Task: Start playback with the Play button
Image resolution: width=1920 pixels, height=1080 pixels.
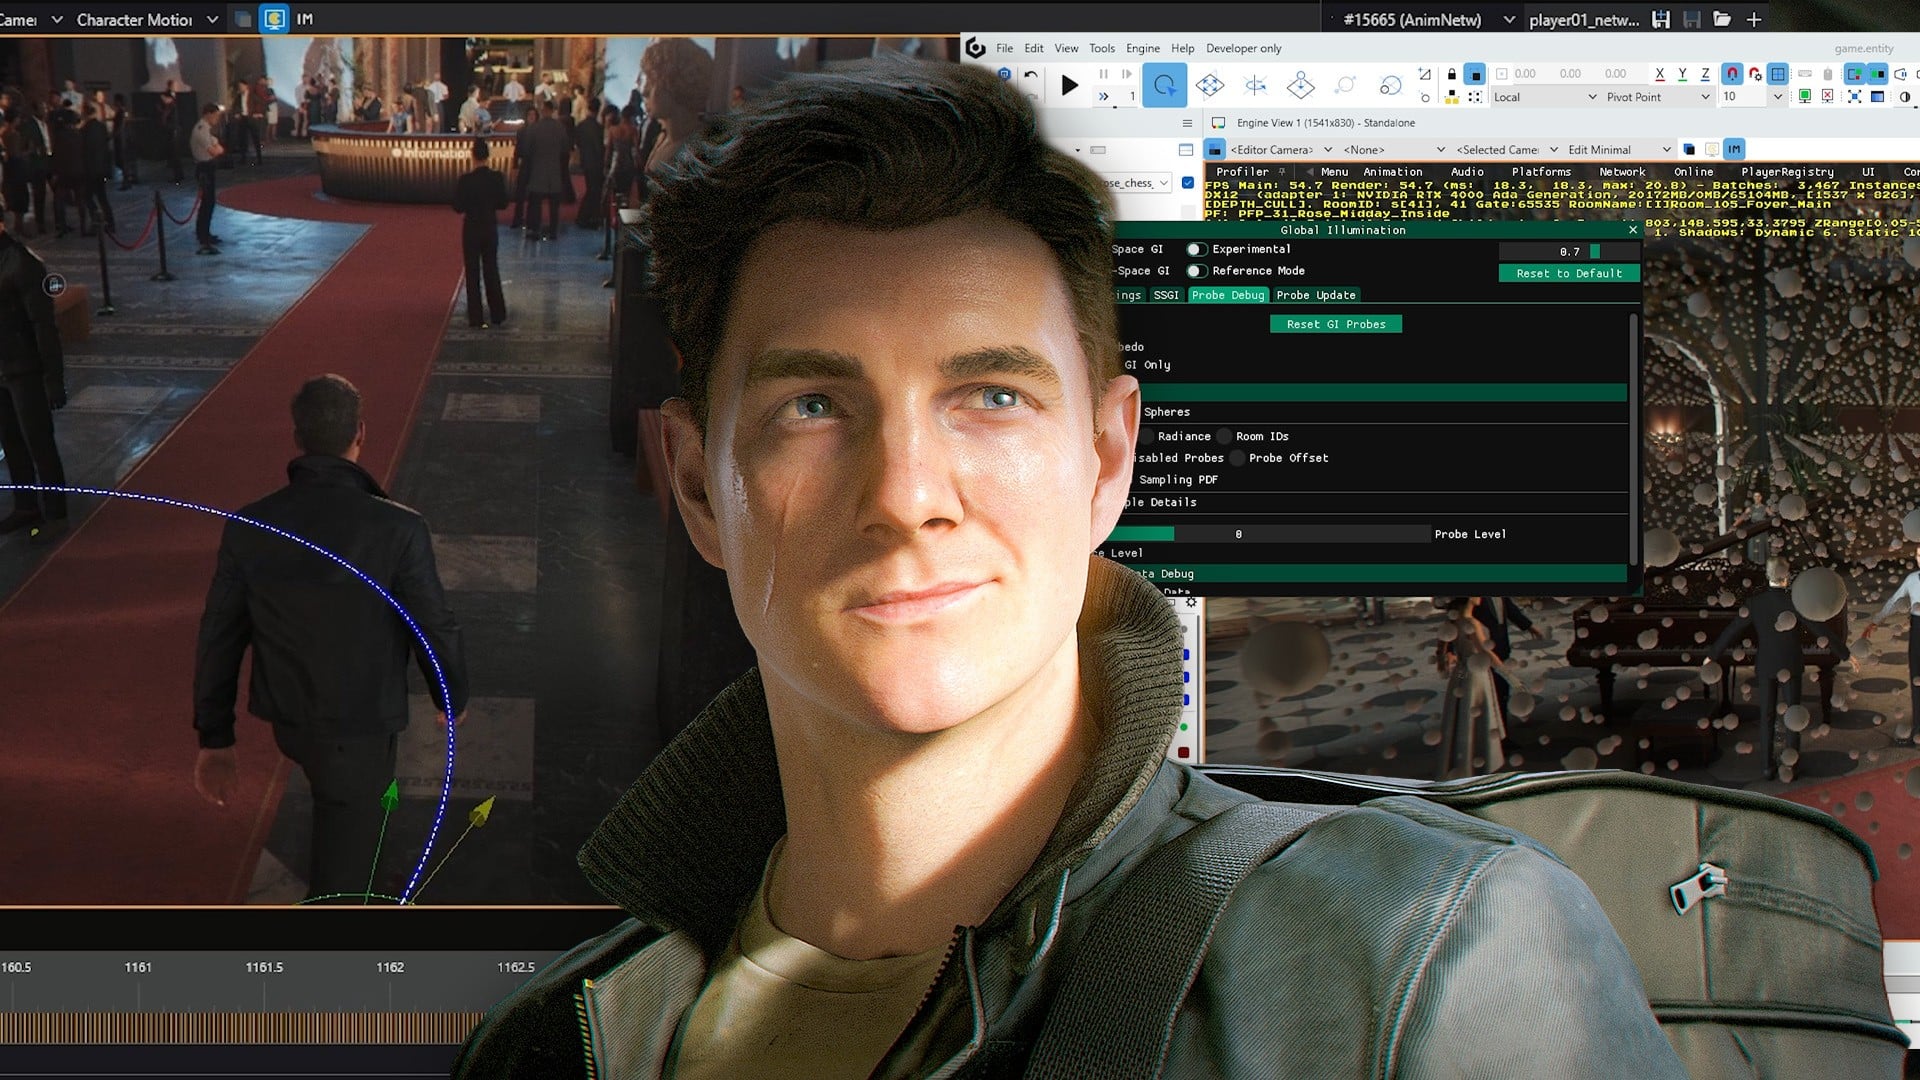Action: (x=1069, y=85)
